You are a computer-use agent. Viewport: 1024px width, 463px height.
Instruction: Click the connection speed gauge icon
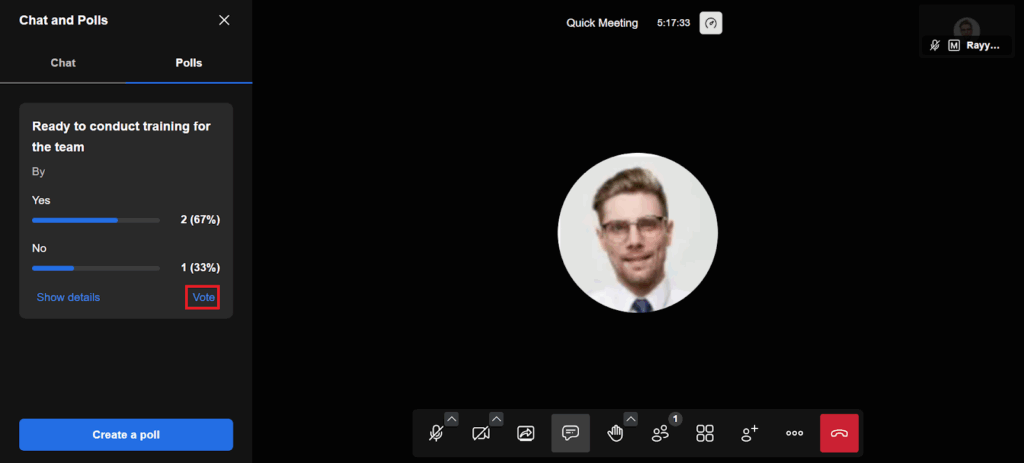(x=710, y=23)
